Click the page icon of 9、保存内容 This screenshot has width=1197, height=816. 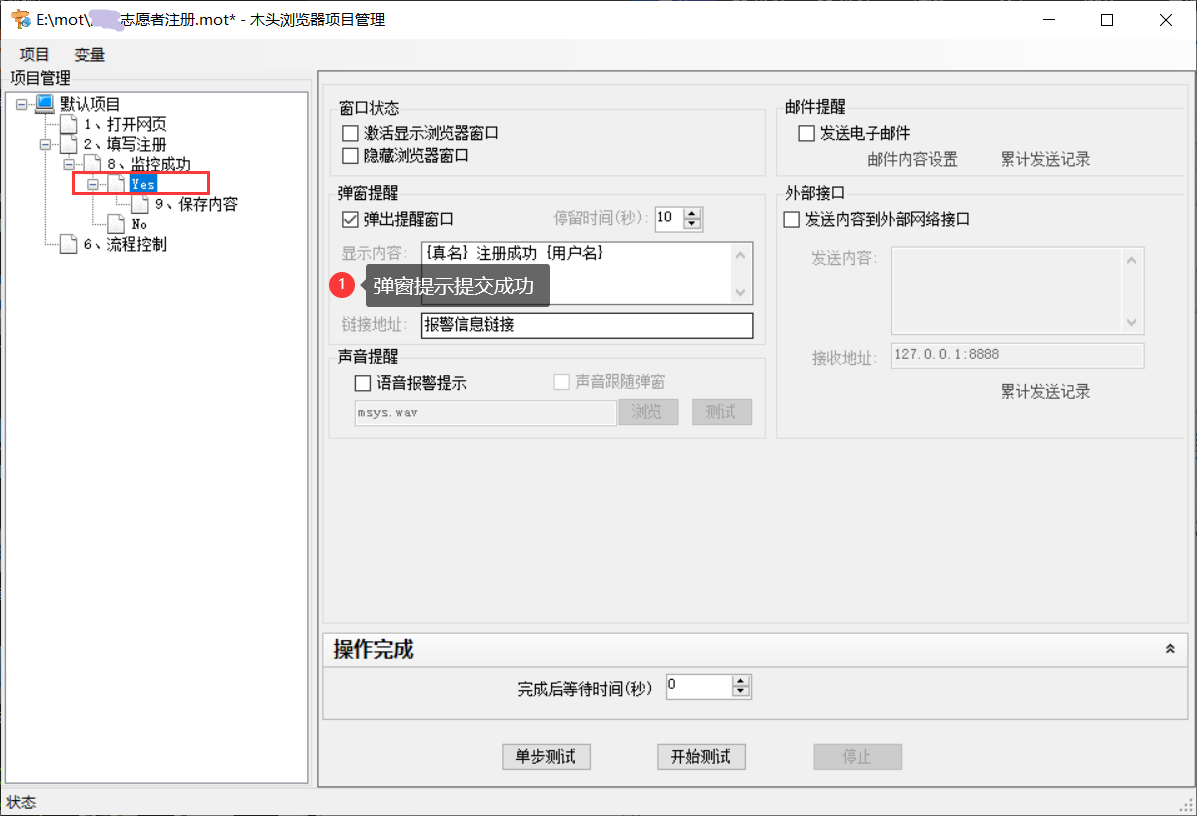[x=140, y=204]
